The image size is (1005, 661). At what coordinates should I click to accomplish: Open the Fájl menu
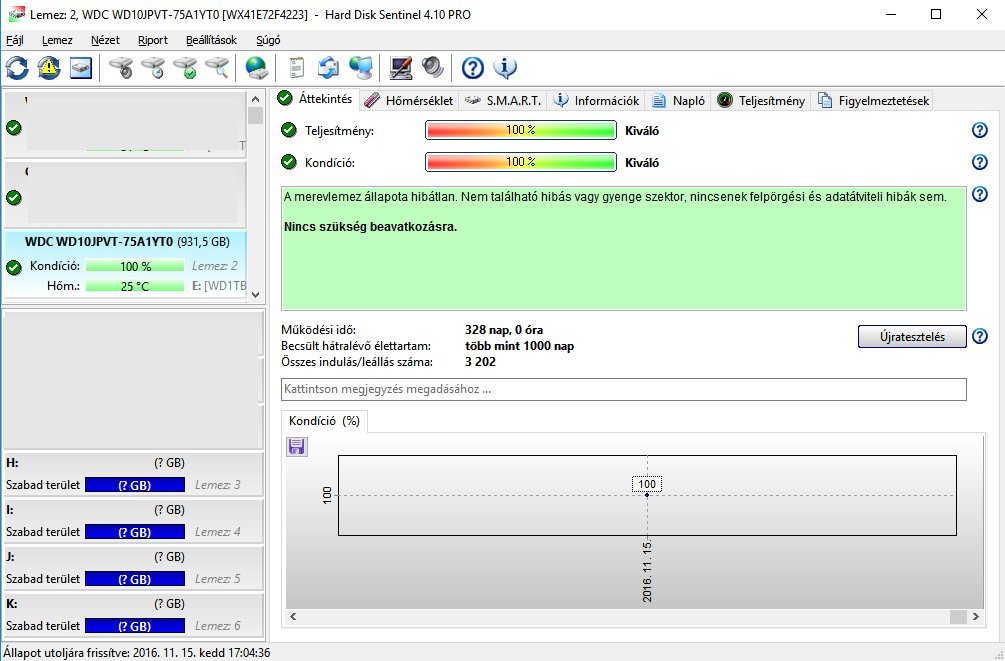click(15, 40)
